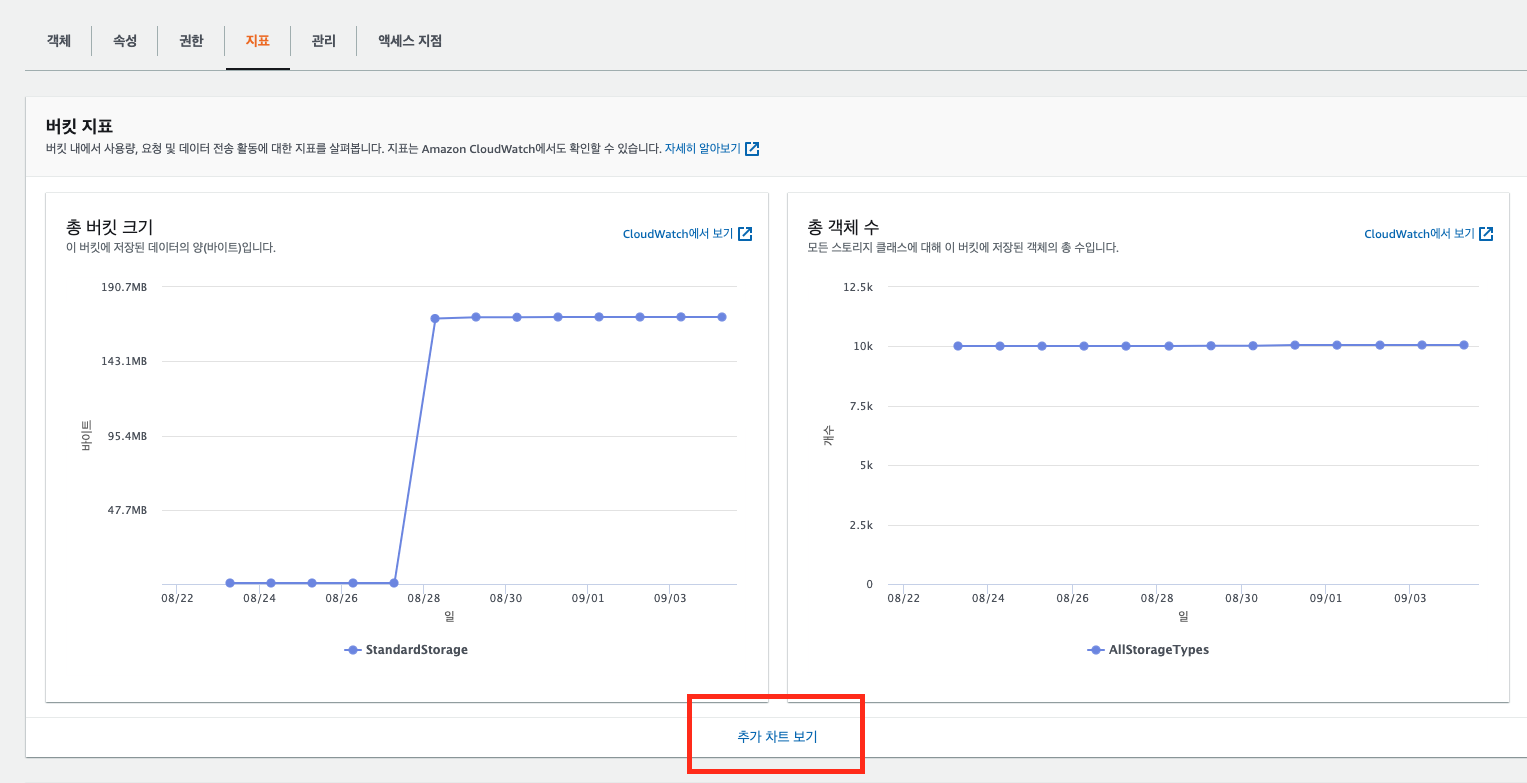
Task: Click 47.7MB axis label
Action: pos(127,510)
